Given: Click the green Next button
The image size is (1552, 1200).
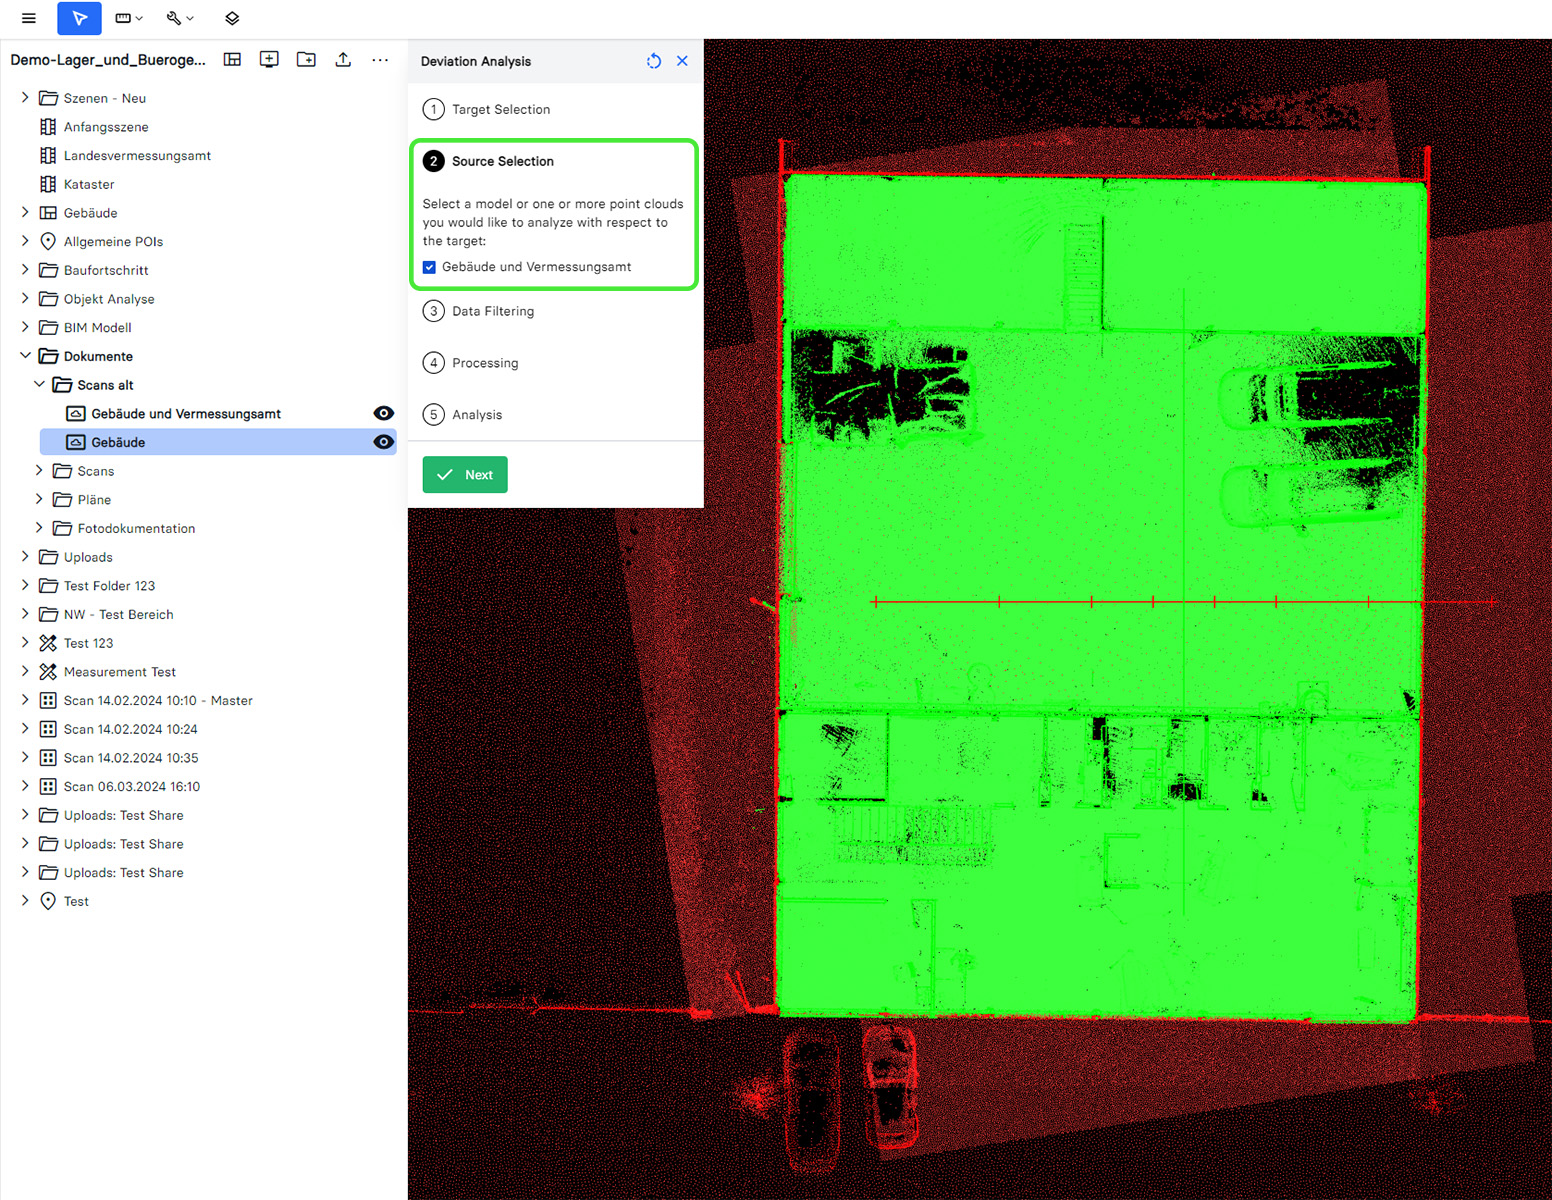Looking at the screenshot, I should pos(465,475).
